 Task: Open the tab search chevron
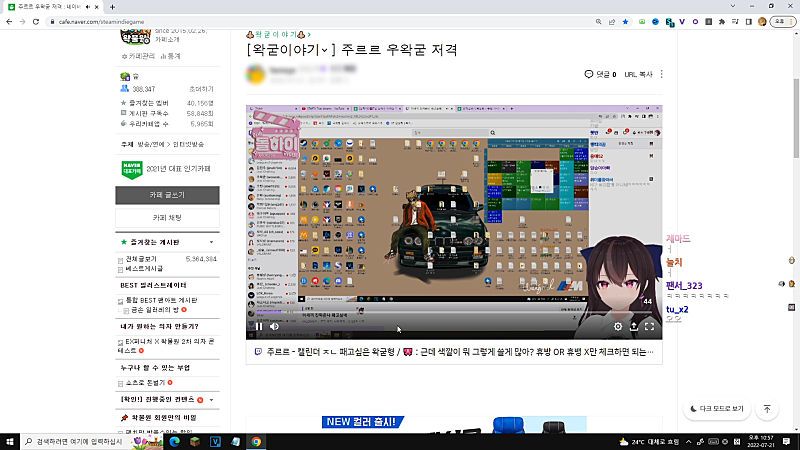point(733,7)
